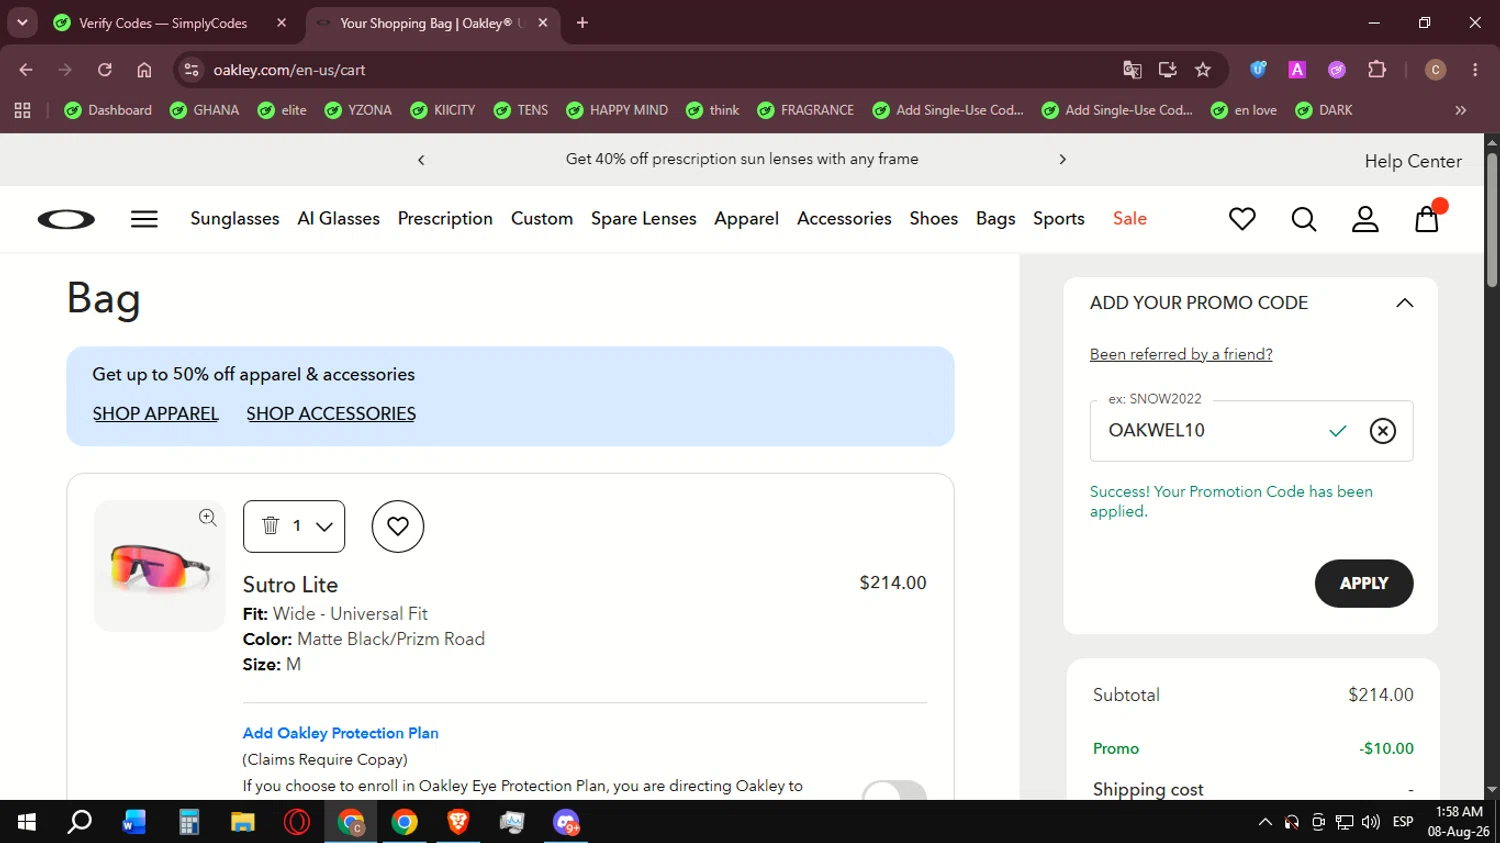
Task: Click the Oakley logo
Action: tap(66, 219)
